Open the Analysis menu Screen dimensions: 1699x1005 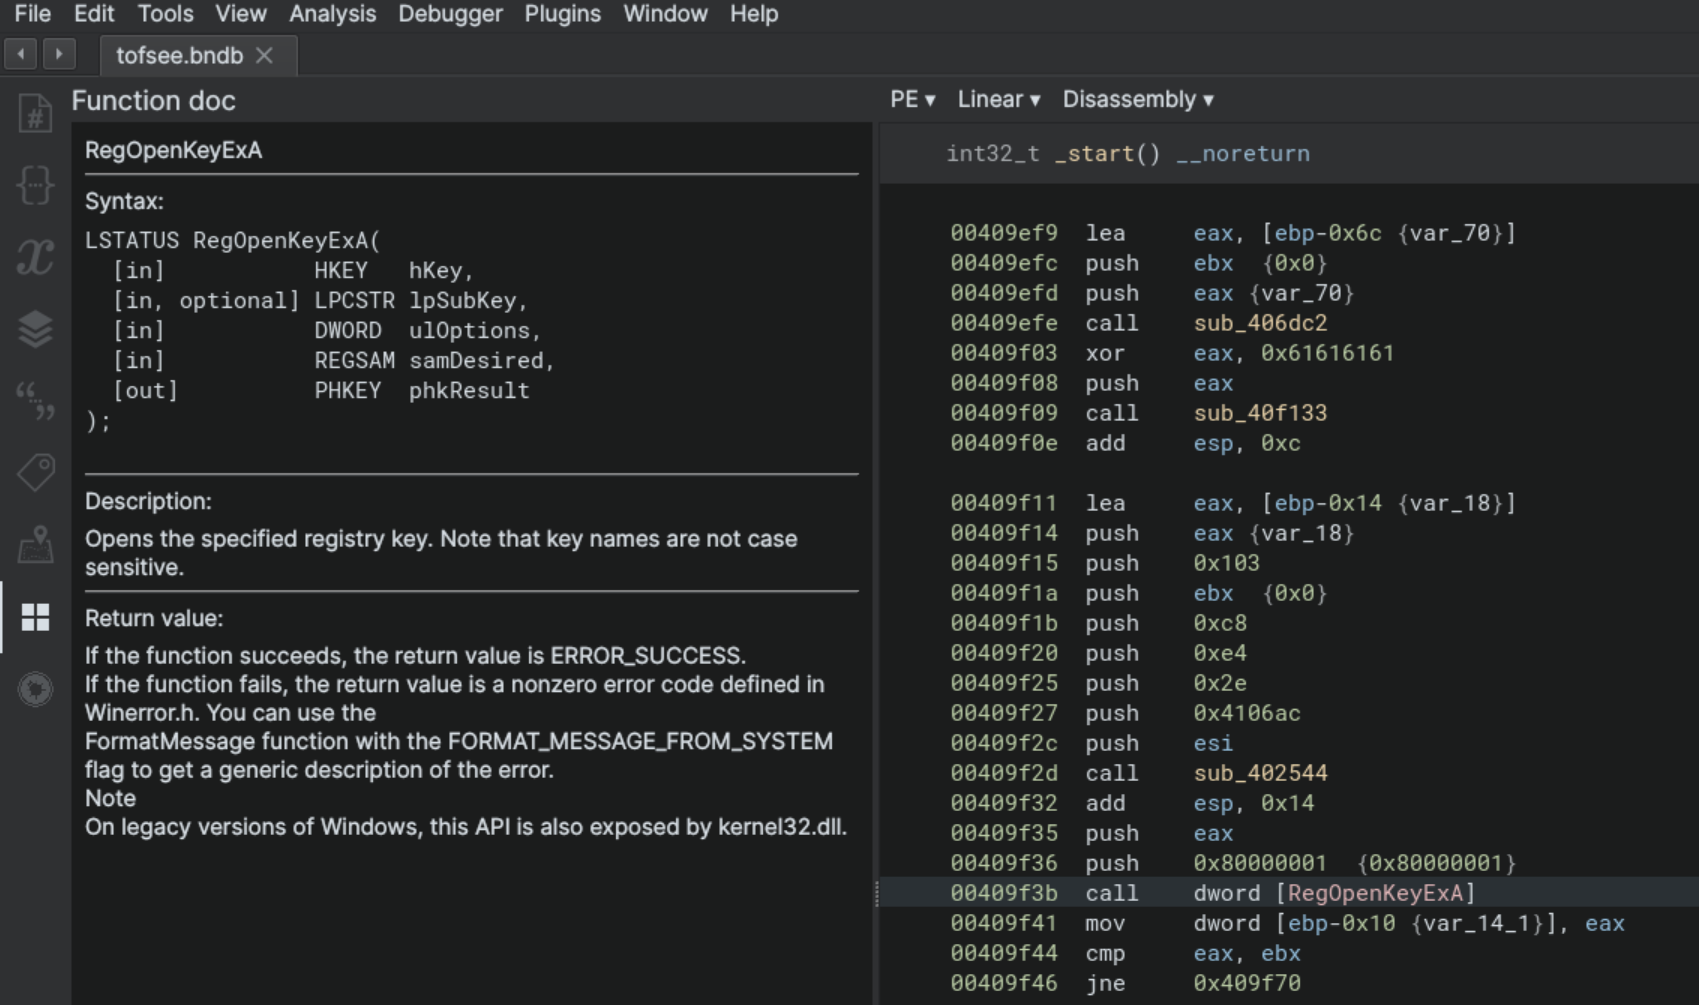(x=331, y=14)
